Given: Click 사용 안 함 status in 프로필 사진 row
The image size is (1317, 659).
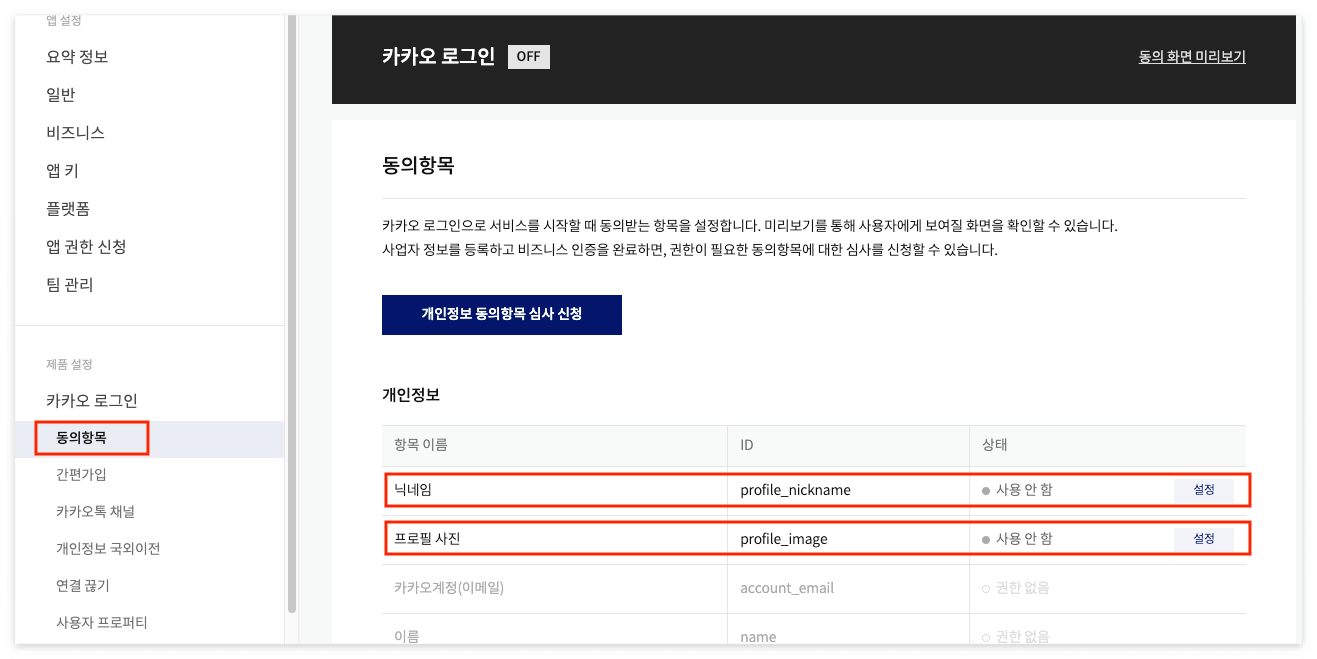Looking at the screenshot, I should 1017,538.
